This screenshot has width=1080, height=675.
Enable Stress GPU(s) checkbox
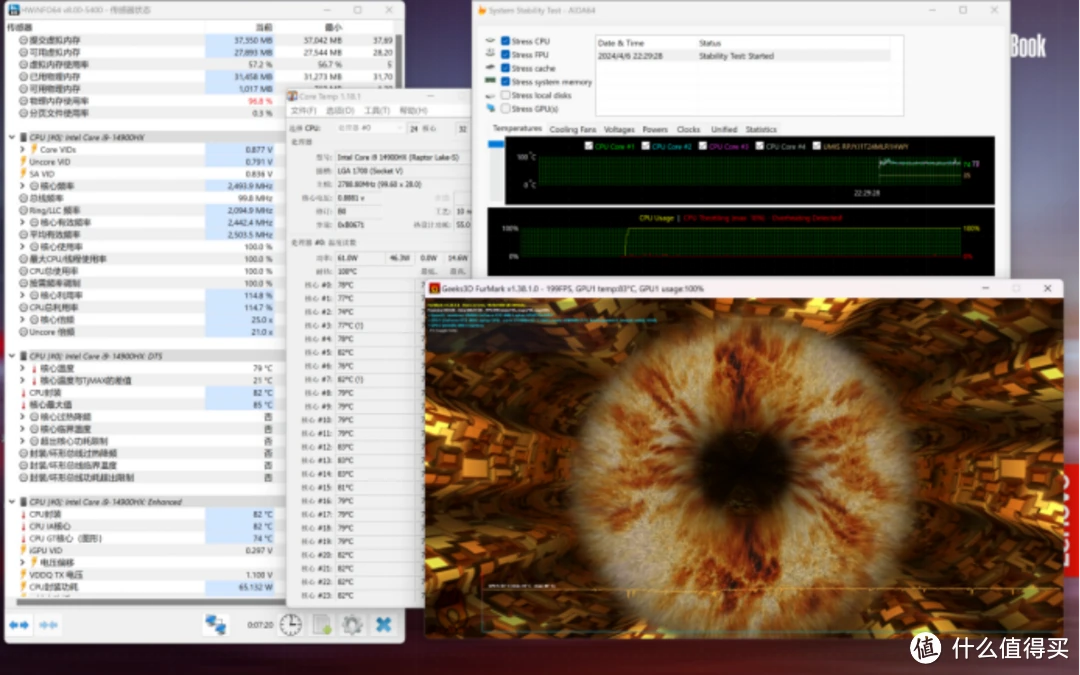[x=506, y=108]
